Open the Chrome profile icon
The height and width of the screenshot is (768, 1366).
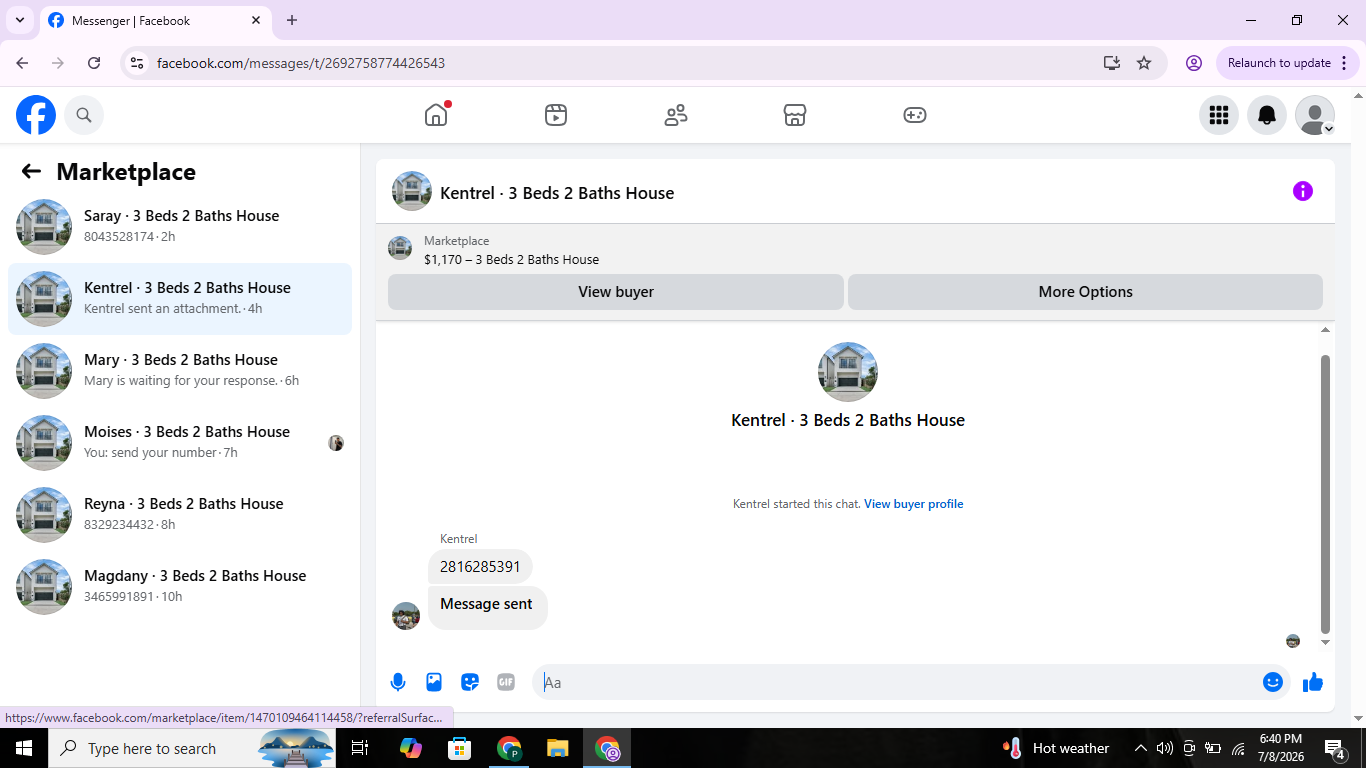1194,63
